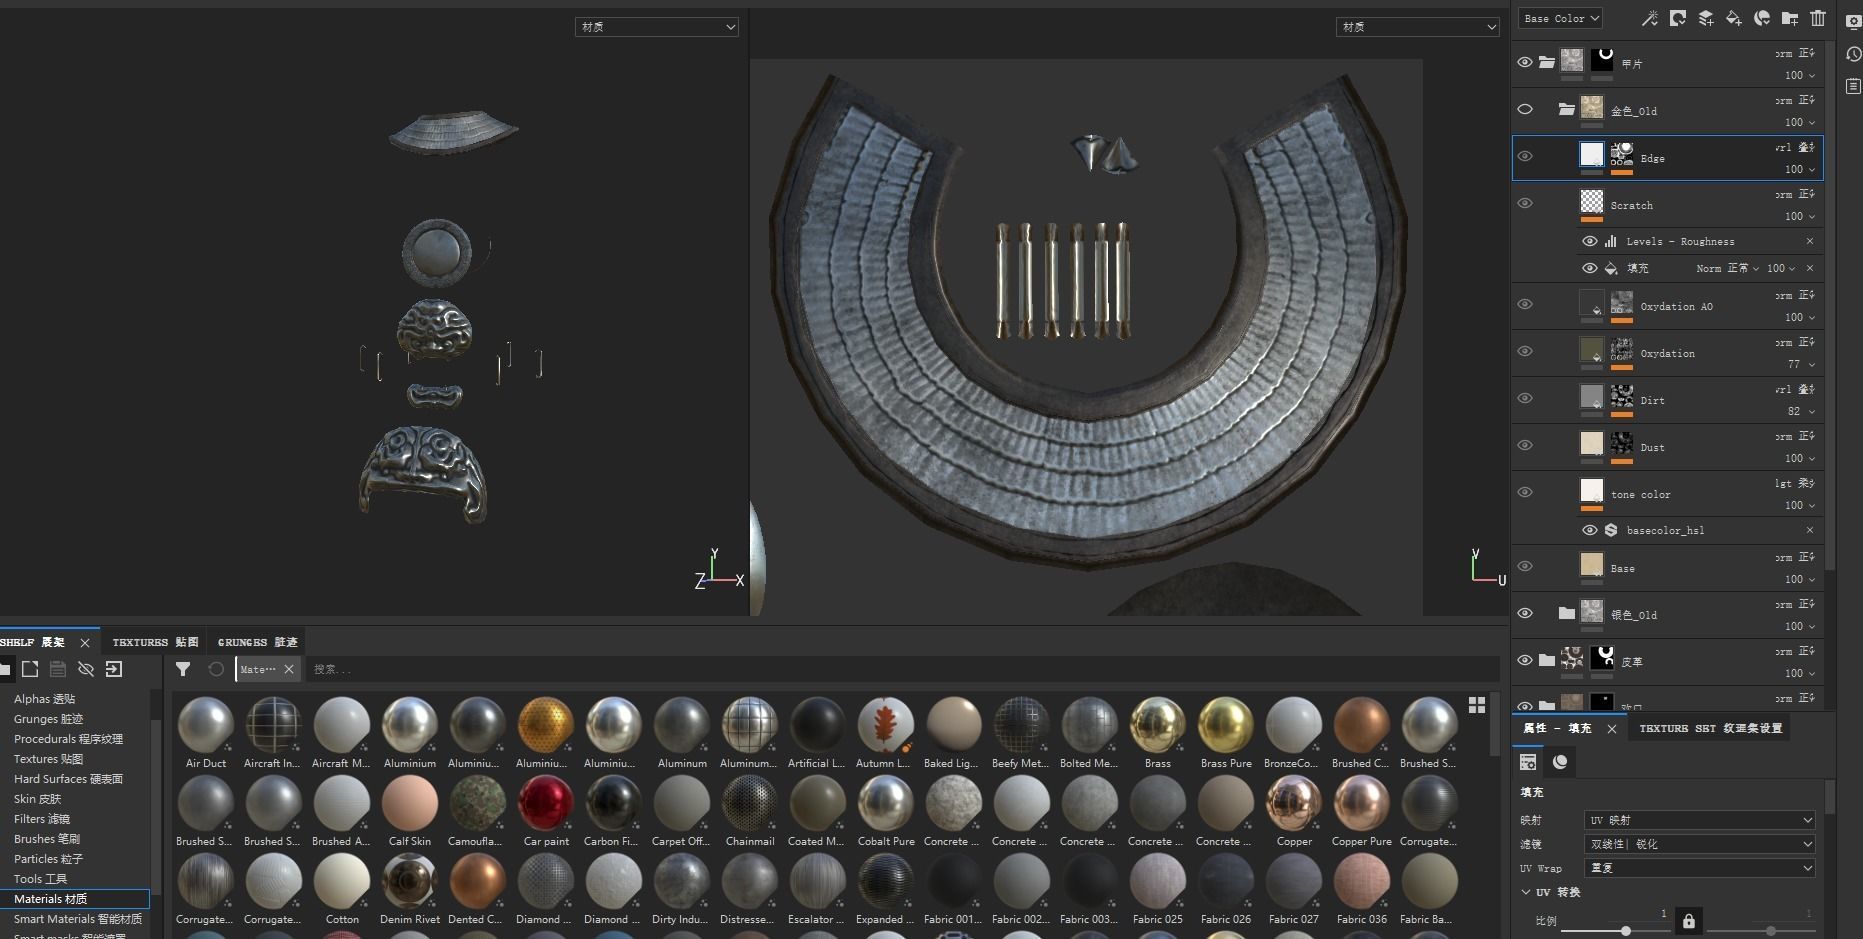Screen dimensions: 1863x939
Task: Click the import resources icon in shelf
Action: pos(114,669)
